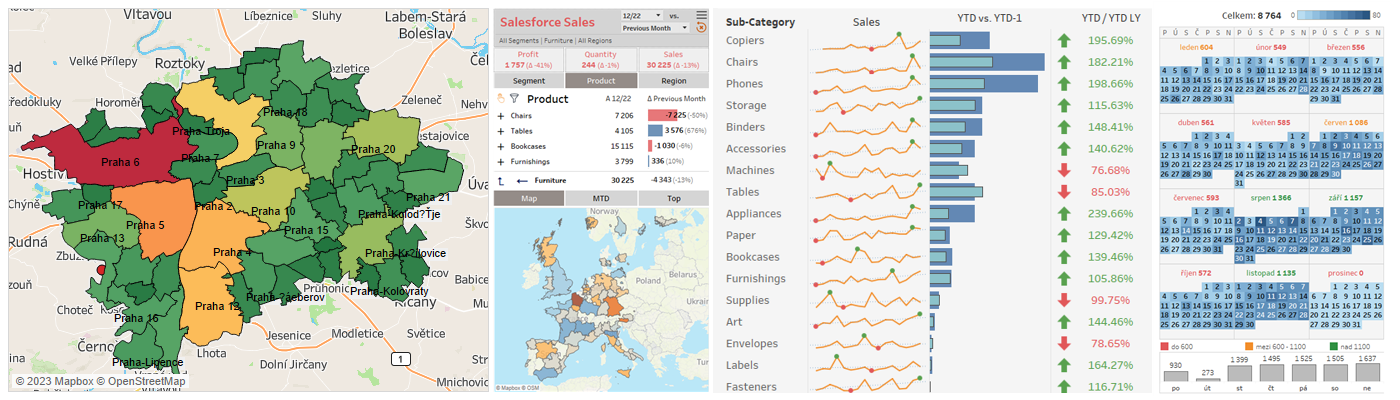Expand the Furnishings product row
The height and width of the screenshot is (400, 1400).
[500, 161]
